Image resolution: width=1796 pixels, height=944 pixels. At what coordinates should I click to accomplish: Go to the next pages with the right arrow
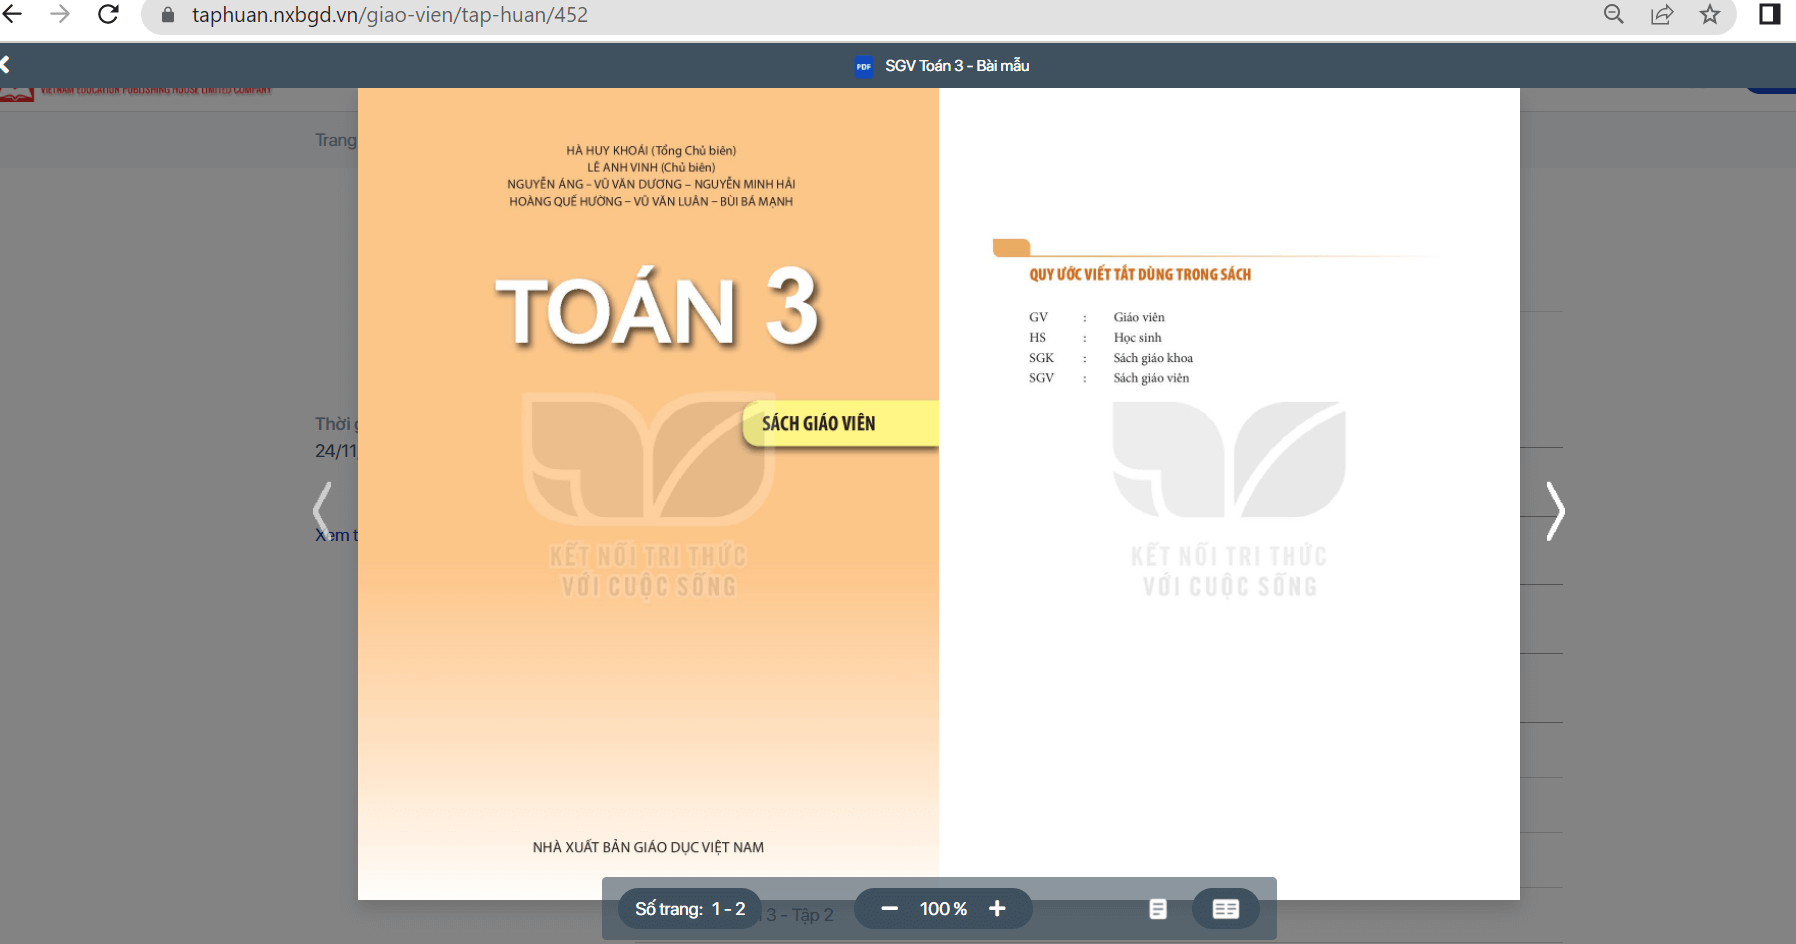(x=1555, y=512)
